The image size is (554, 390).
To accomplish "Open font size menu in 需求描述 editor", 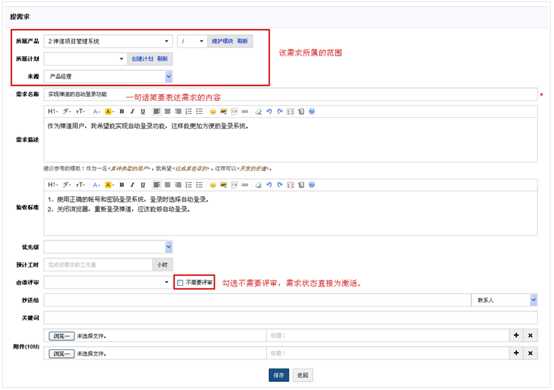I will coord(80,111).
